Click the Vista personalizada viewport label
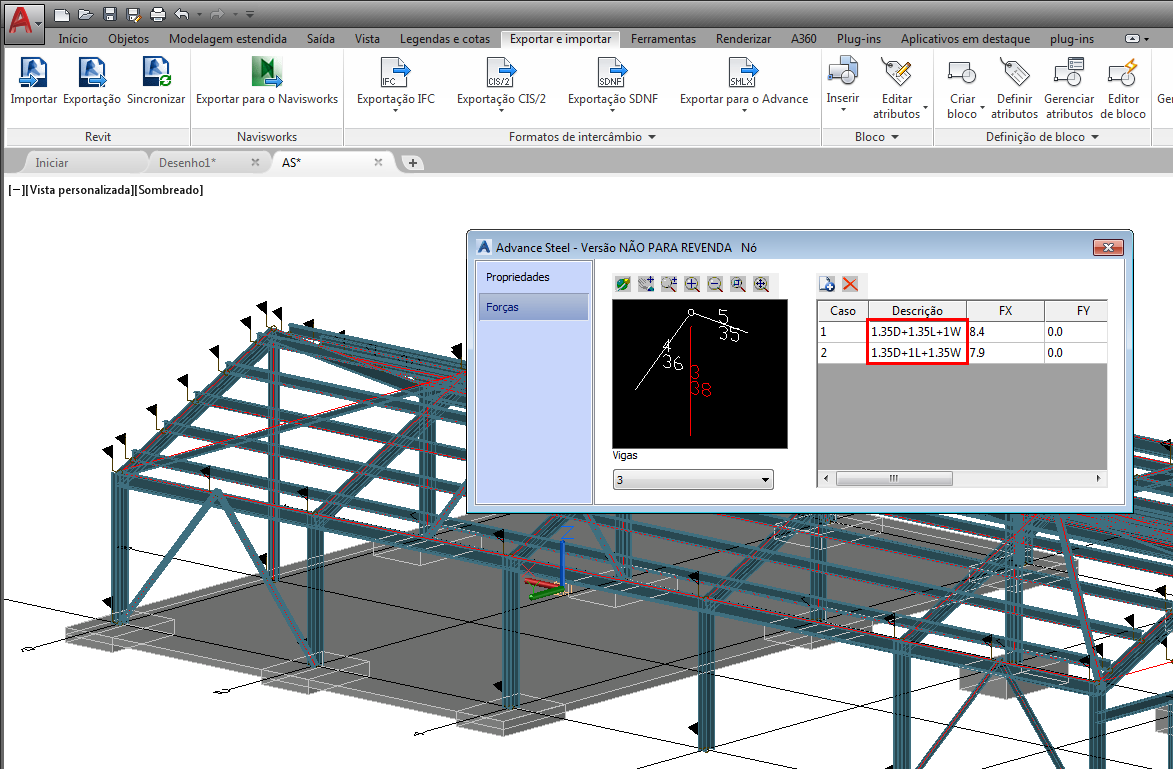1173x769 pixels. point(79,190)
